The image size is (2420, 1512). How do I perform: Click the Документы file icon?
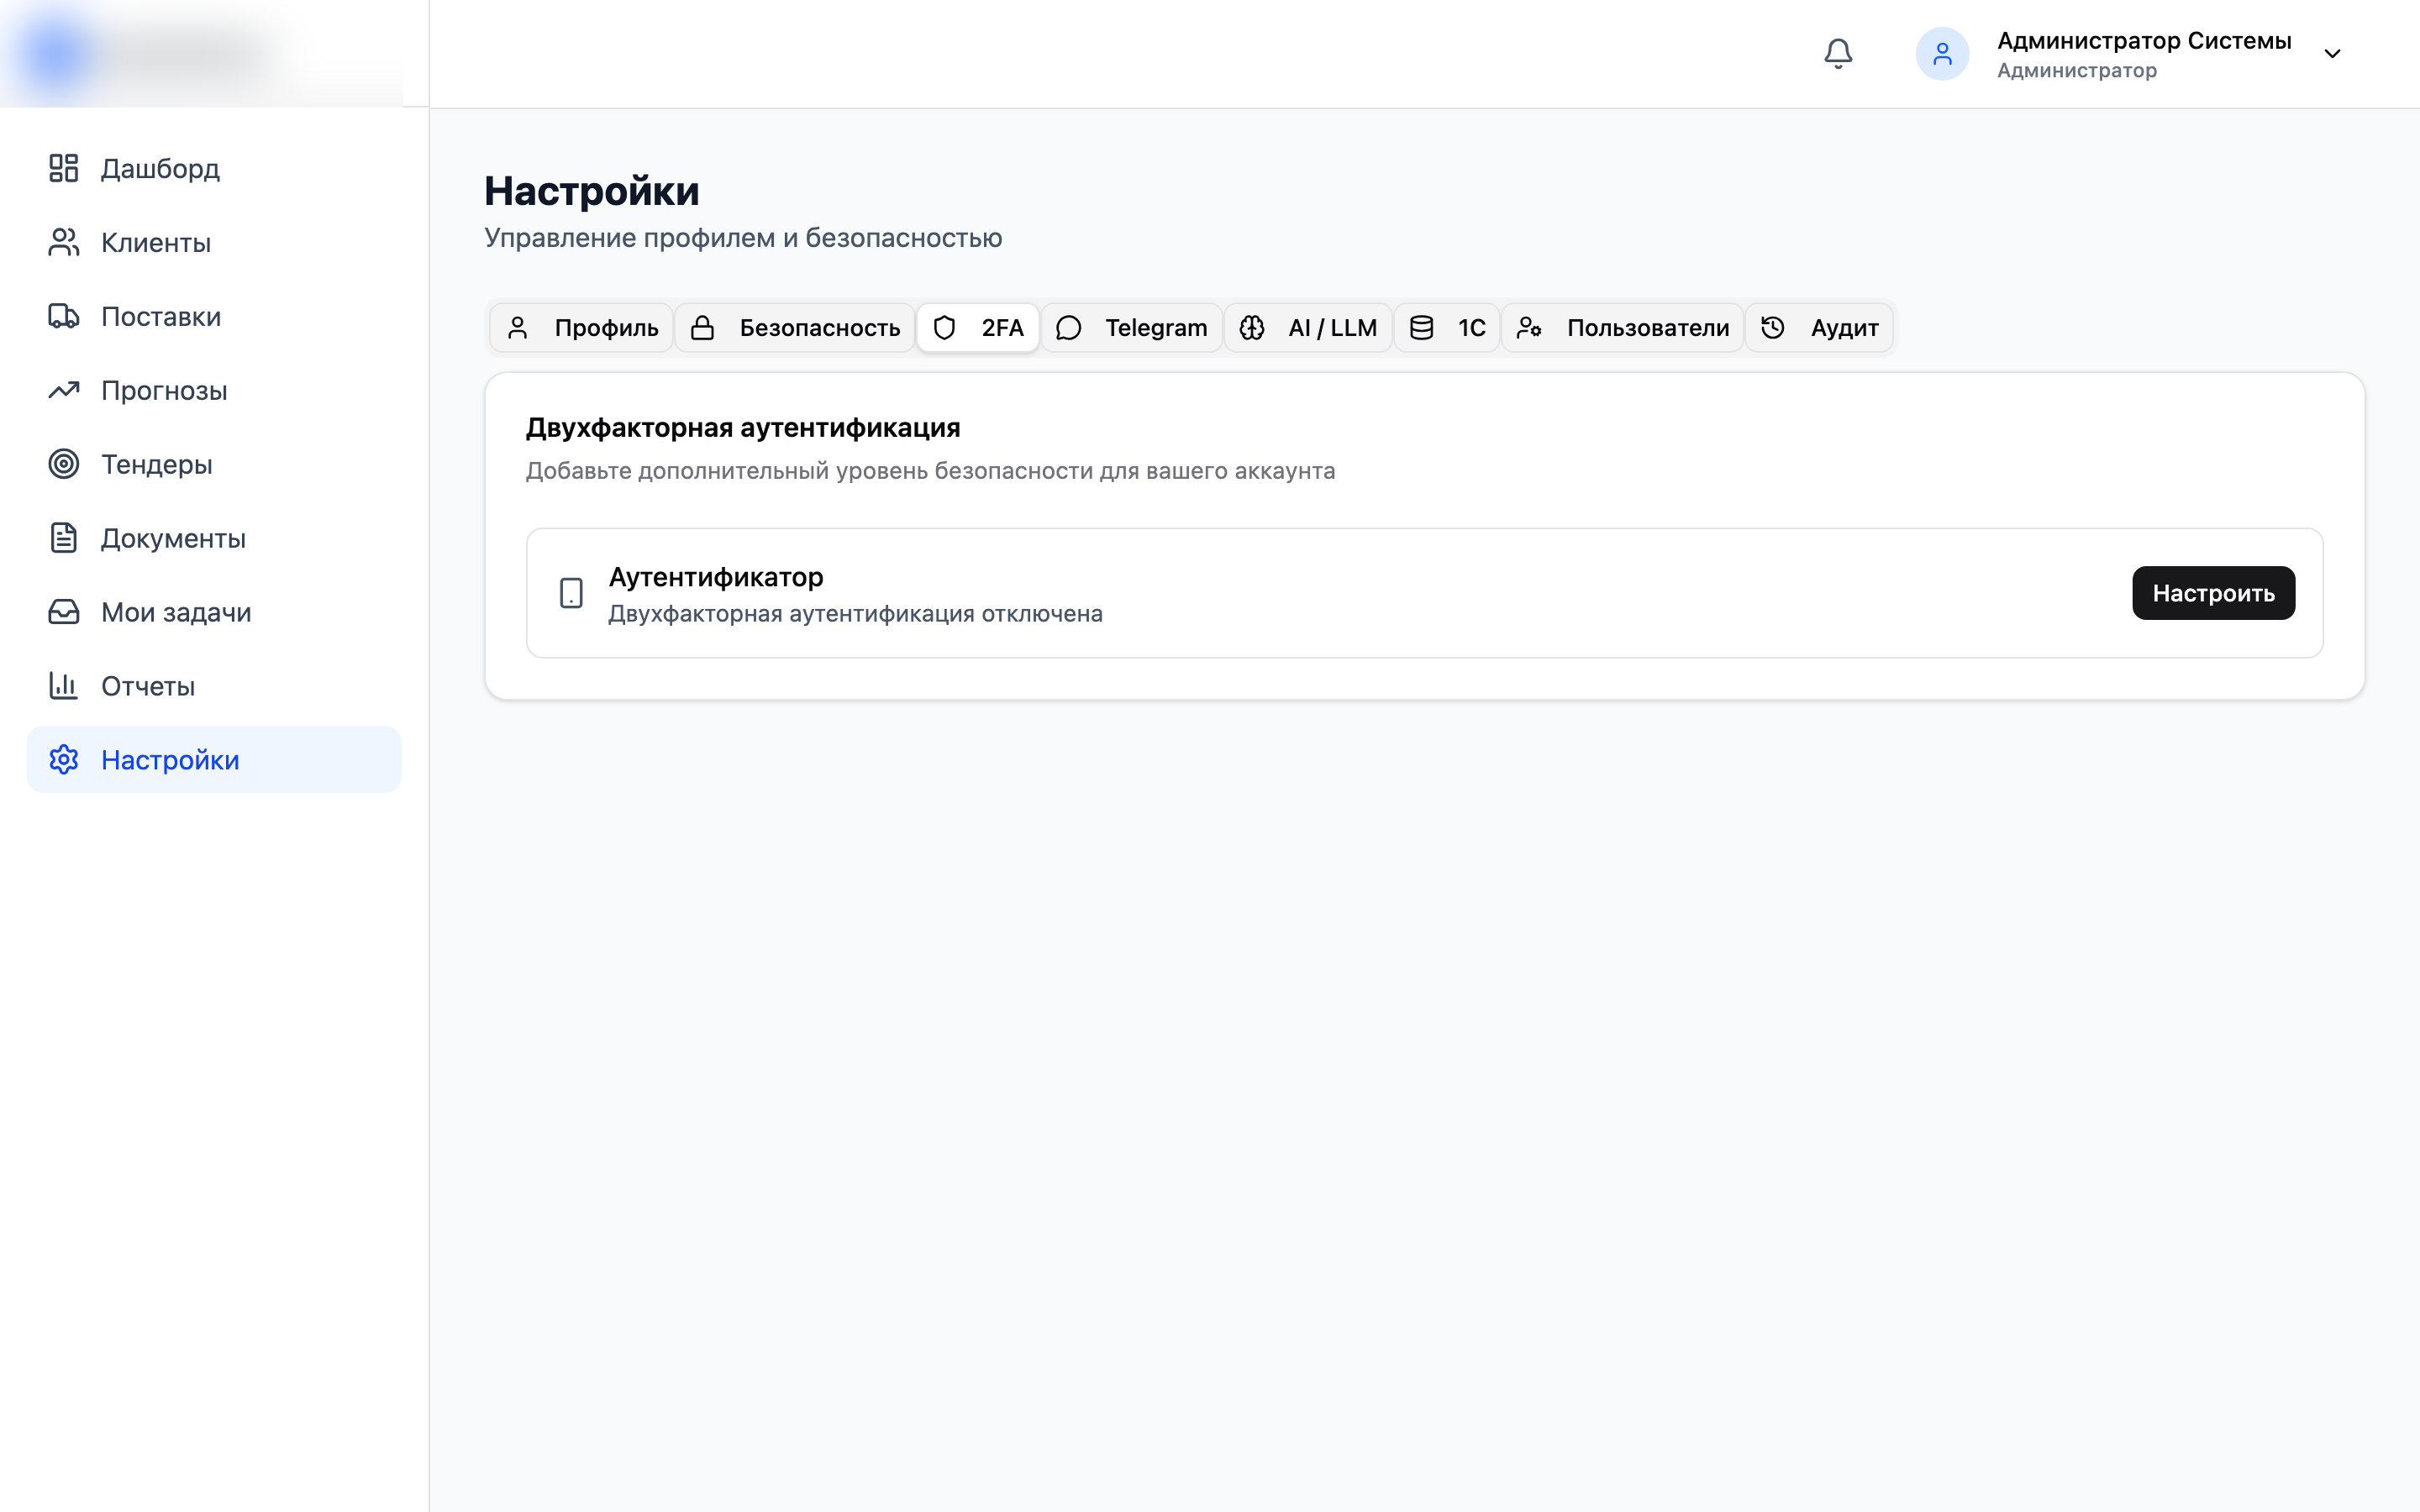(64, 538)
